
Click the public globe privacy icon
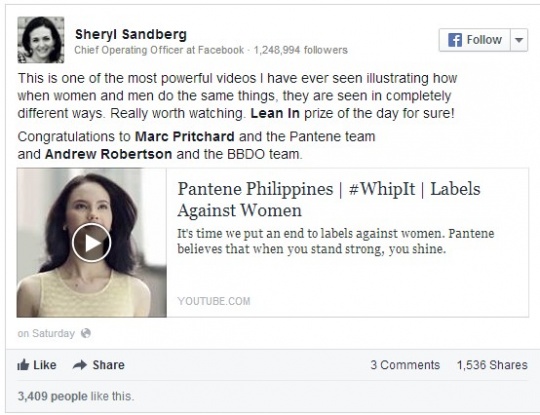[x=85, y=333]
